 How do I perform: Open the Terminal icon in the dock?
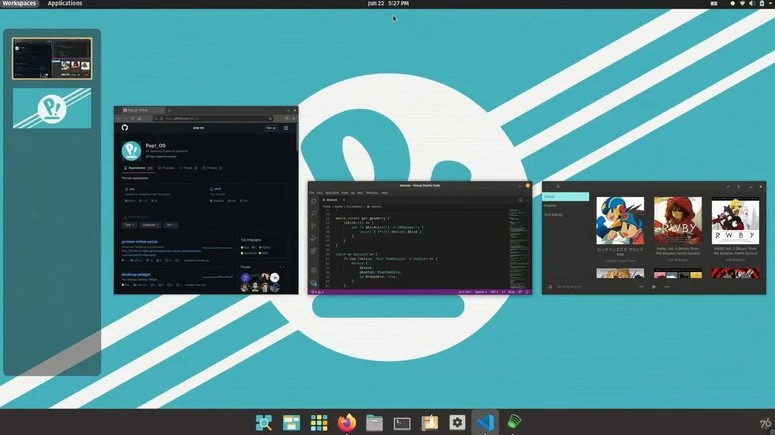coord(402,423)
